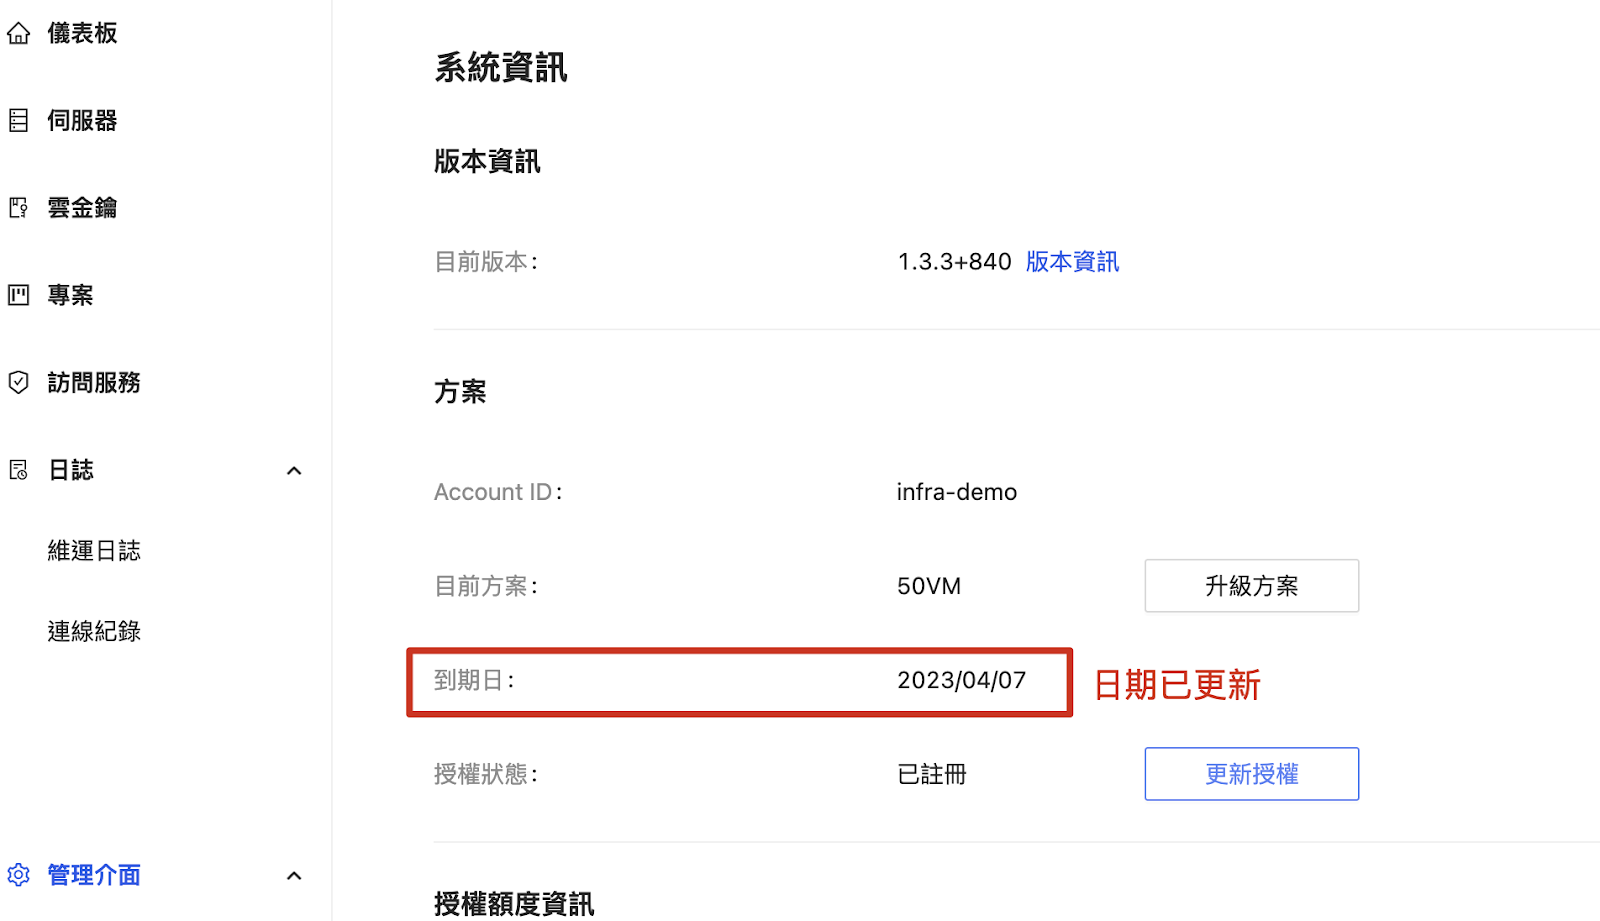
Task: Click the log document icon
Action: click(19, 470)
